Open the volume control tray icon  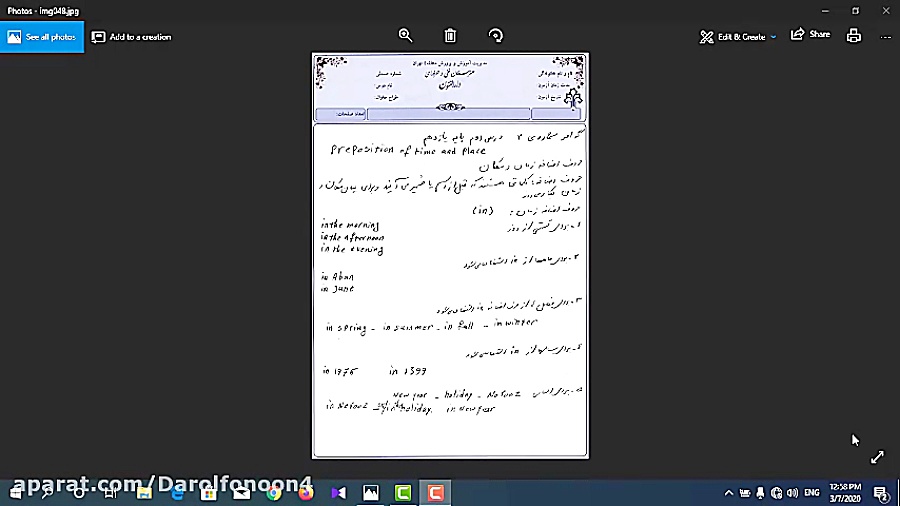coord(793,493)
